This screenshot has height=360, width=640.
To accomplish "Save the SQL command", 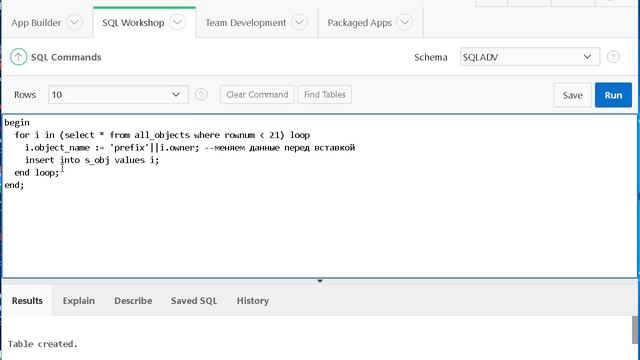I will click(572, 95).
